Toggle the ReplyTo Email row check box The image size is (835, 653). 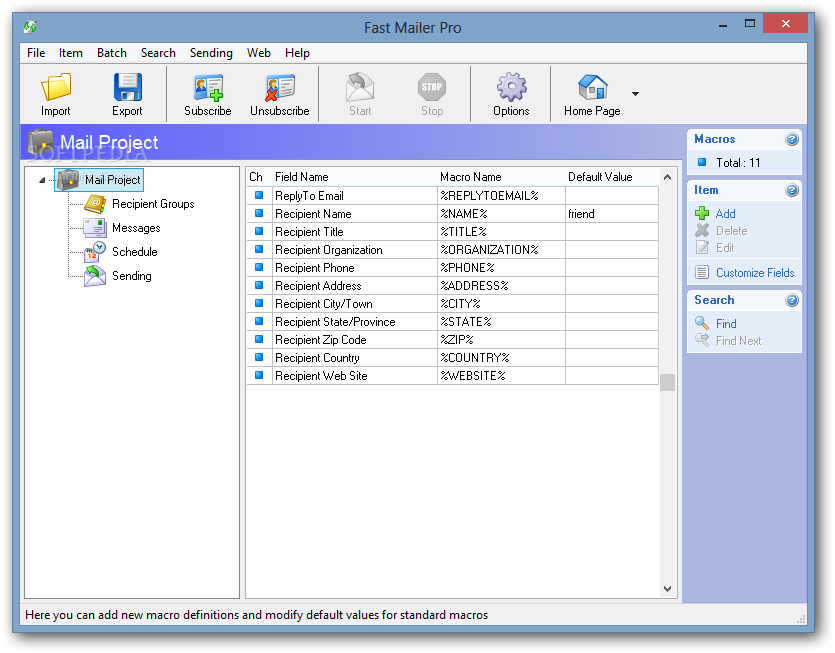pyautogui.click(x=259, y=195)
